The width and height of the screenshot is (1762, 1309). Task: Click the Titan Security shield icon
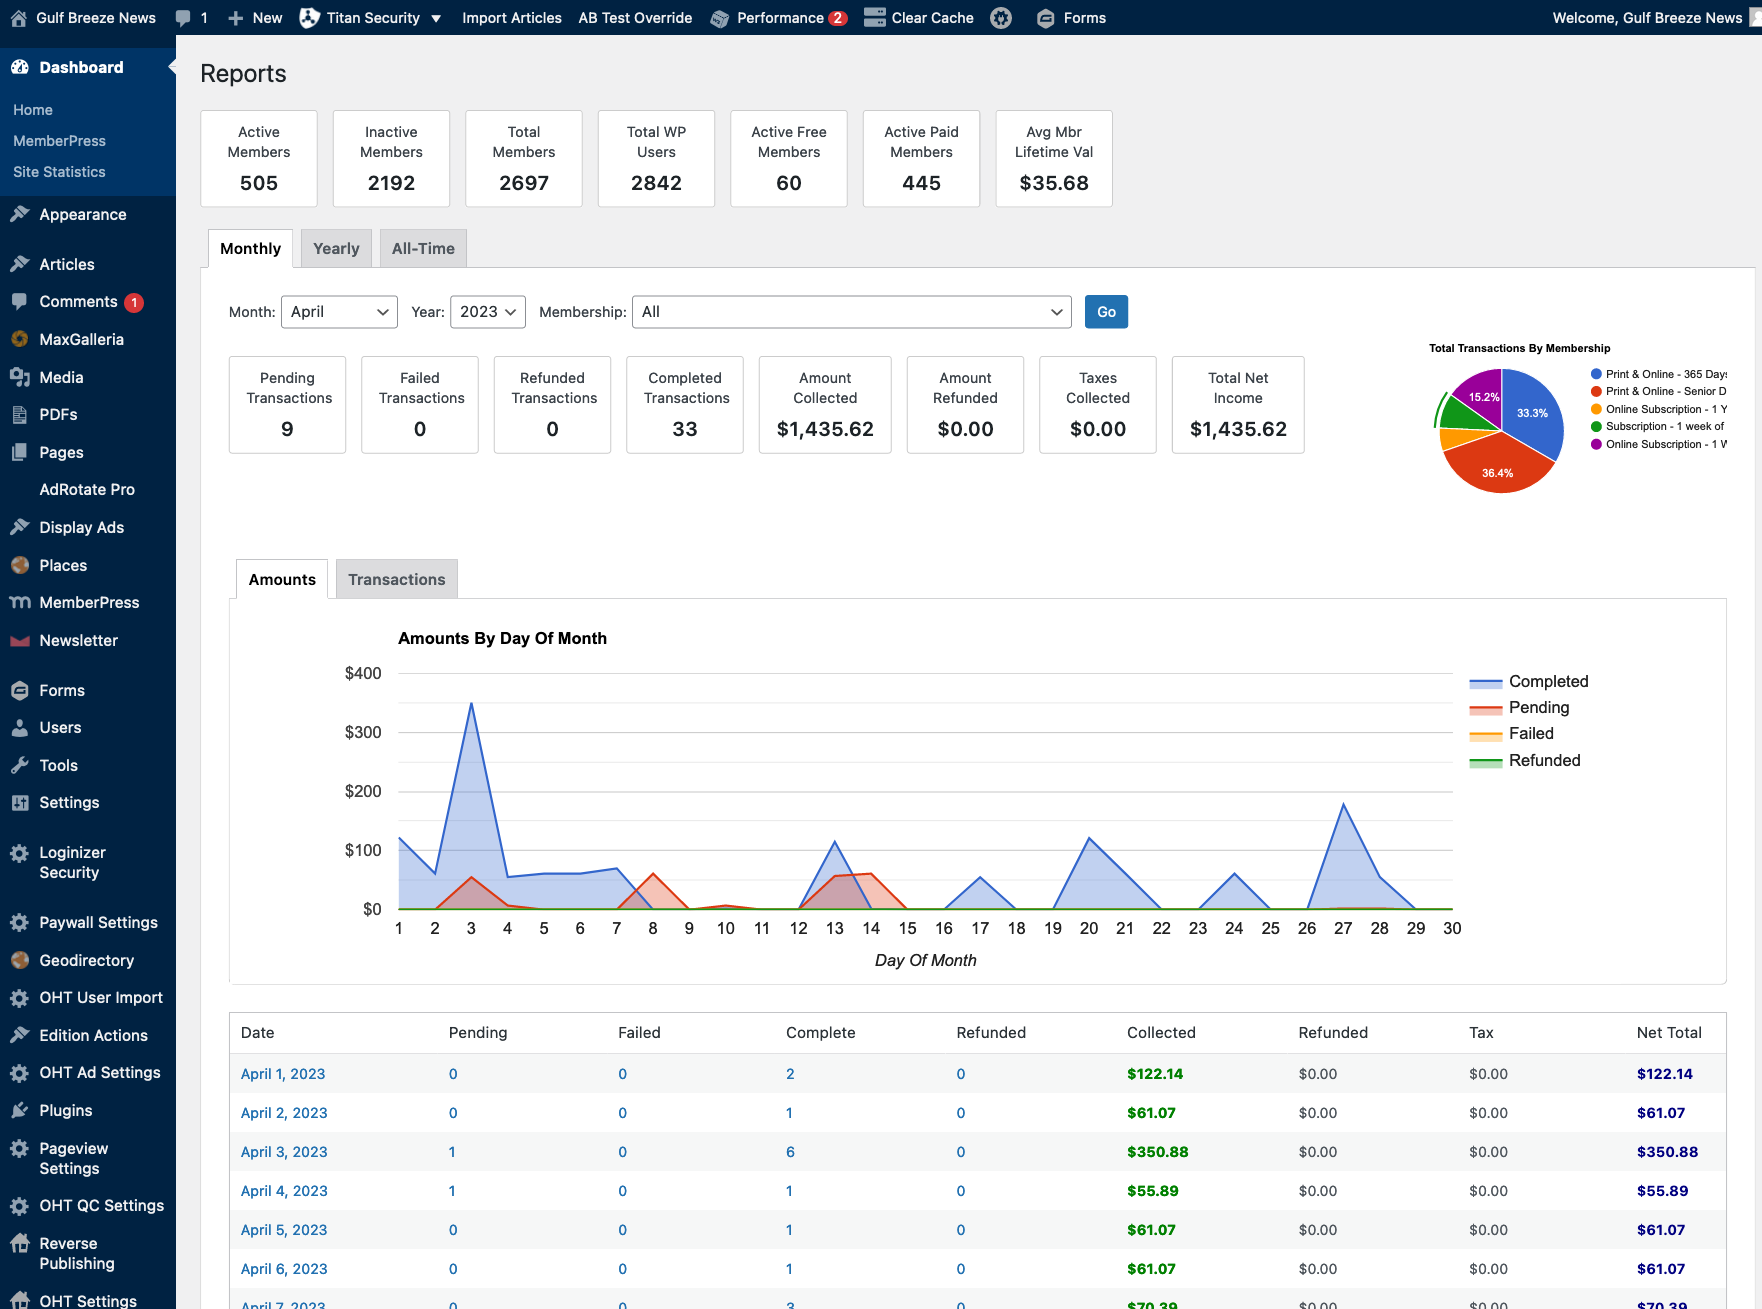[310, 18]
